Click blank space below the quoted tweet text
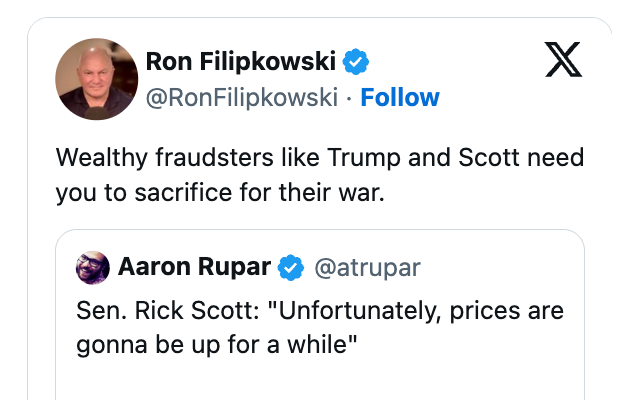 (320, 382)
